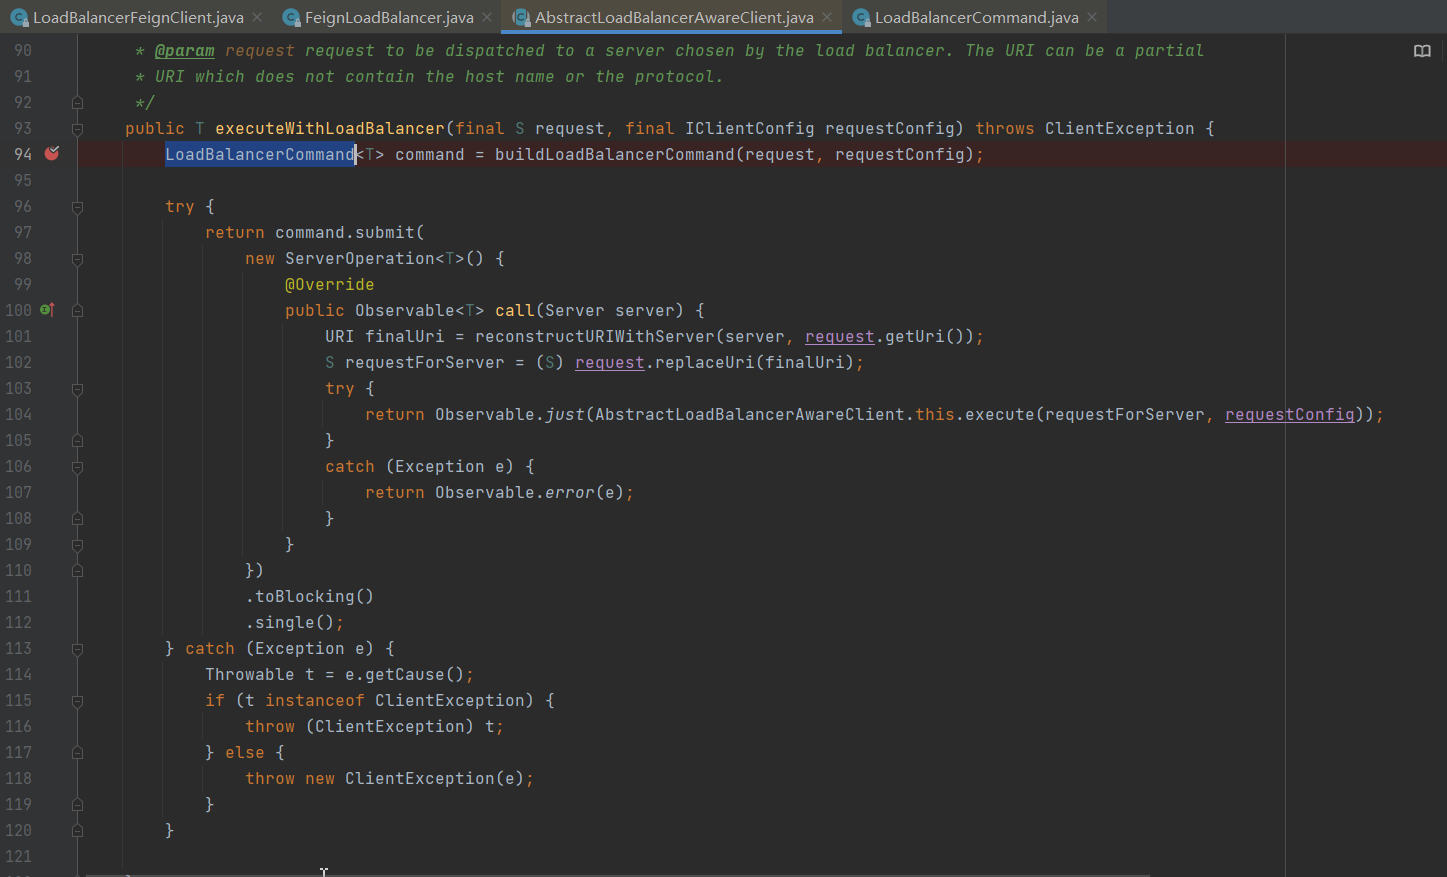Screen dimensions: 1447x877
Task: Collapse ServerOperation fold at line 98
Action: tap(77, 258)
